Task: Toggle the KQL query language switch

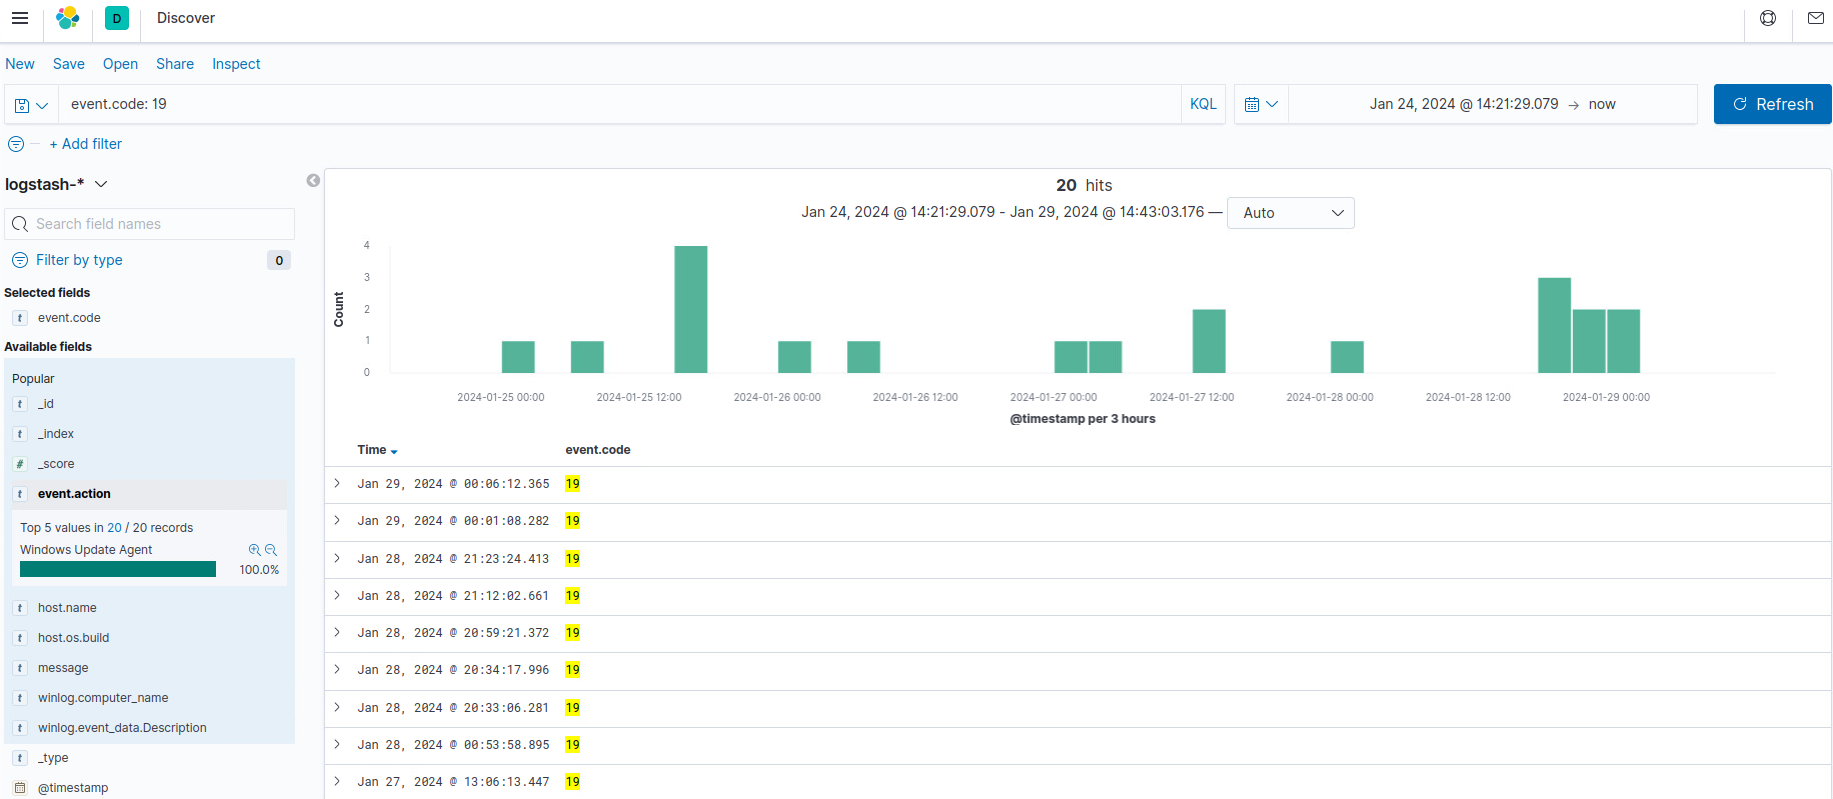Action: (x=1203, y=104)
